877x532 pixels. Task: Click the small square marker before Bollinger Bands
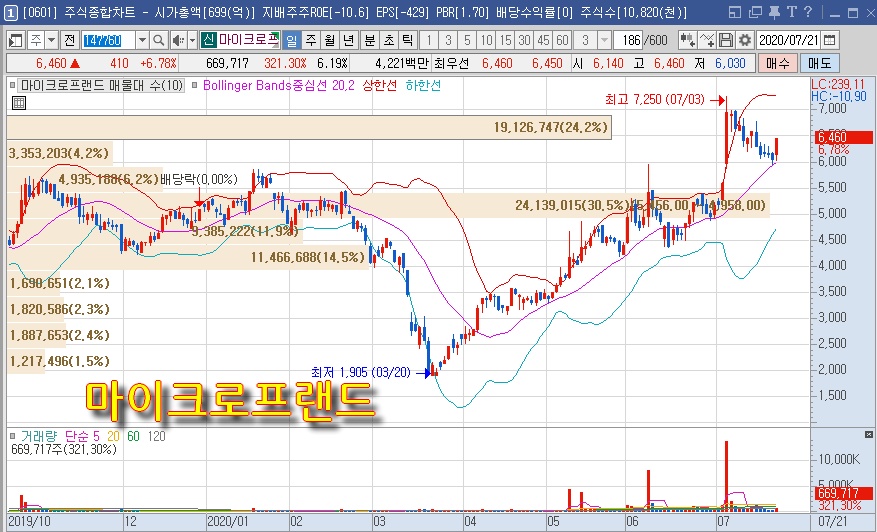click(x=195, y=86)
